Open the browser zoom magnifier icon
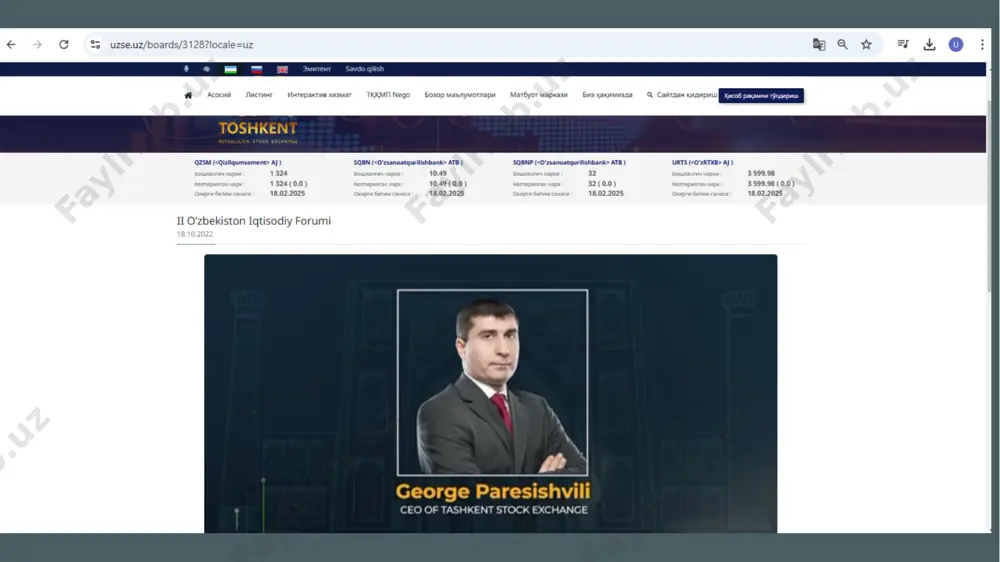The image size is (1000, 562). 842,45
